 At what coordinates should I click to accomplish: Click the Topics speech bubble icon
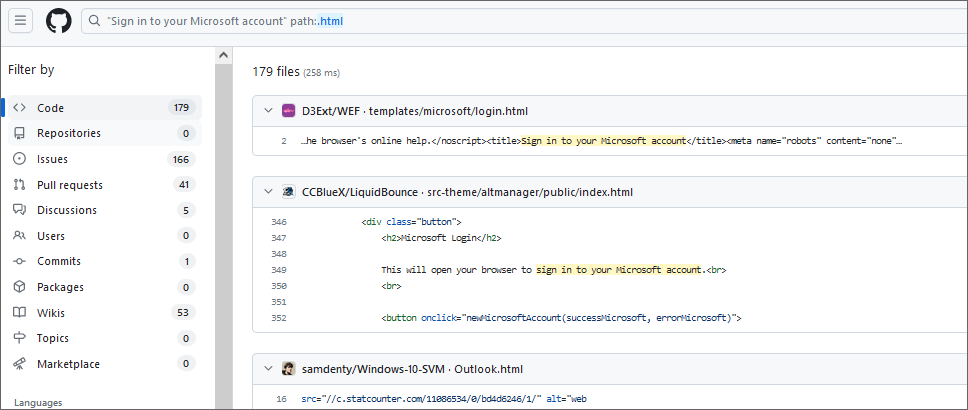(19, 338)
